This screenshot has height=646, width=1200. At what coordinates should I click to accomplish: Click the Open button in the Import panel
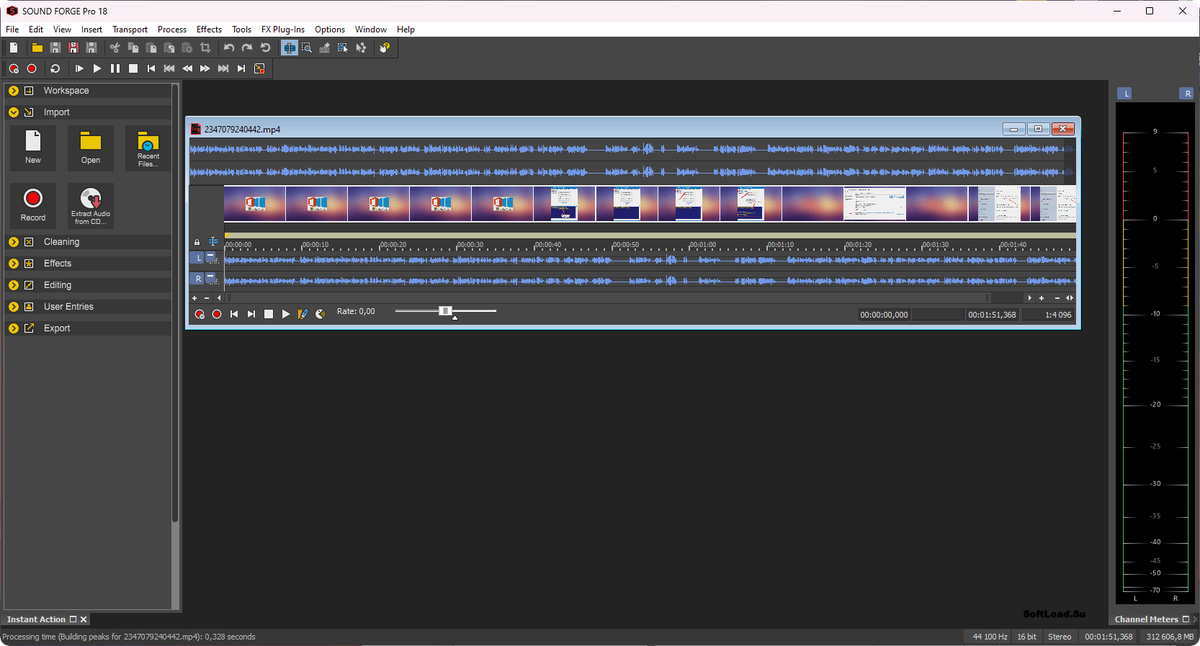(91, 147)
